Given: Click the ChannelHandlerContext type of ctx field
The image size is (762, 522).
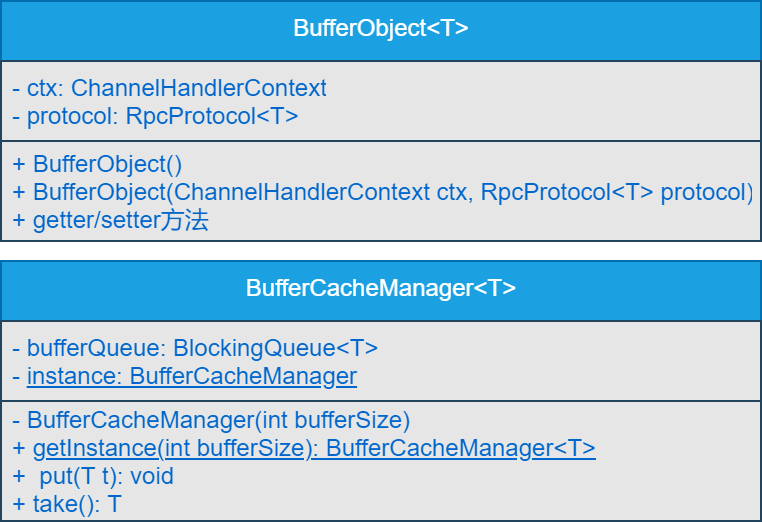Looking at the screenshot, I should 201,88.
